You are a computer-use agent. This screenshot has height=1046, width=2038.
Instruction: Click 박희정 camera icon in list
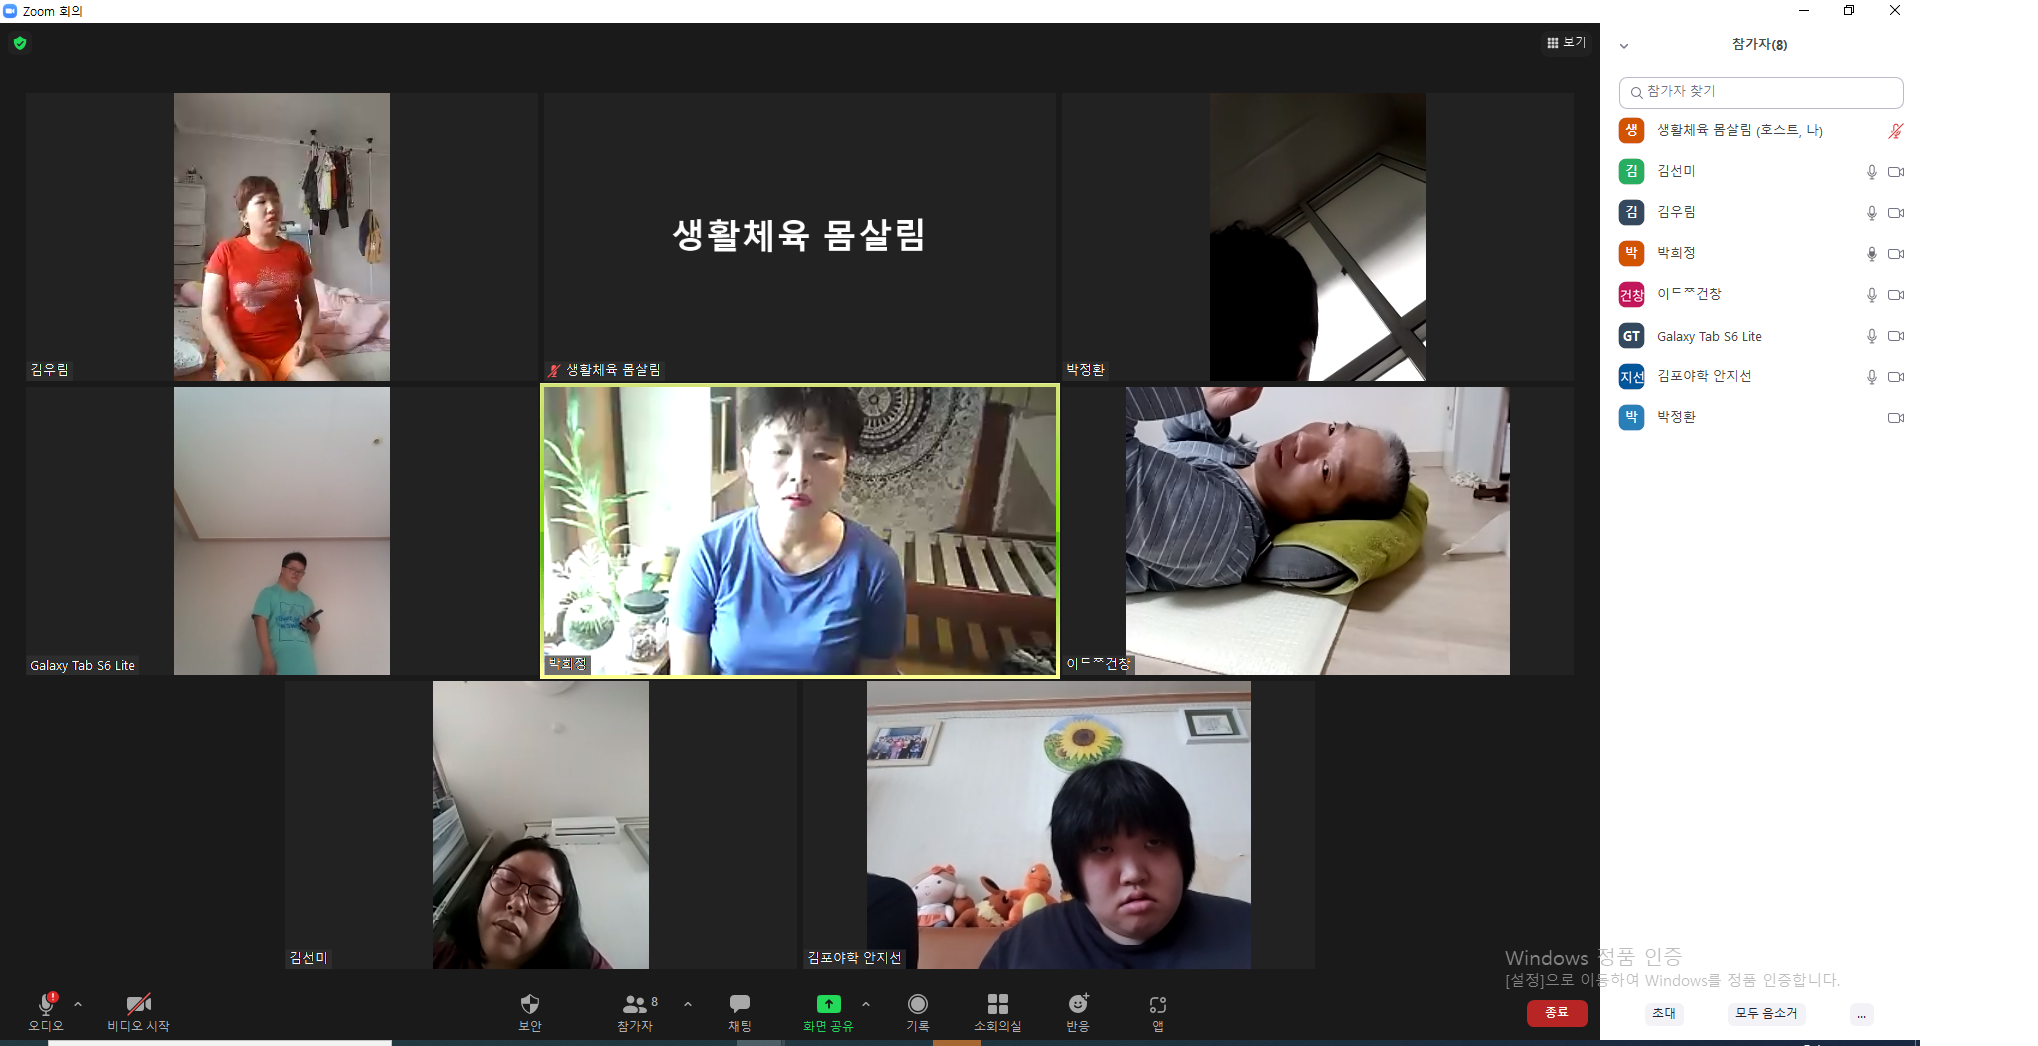[1895, 254]
